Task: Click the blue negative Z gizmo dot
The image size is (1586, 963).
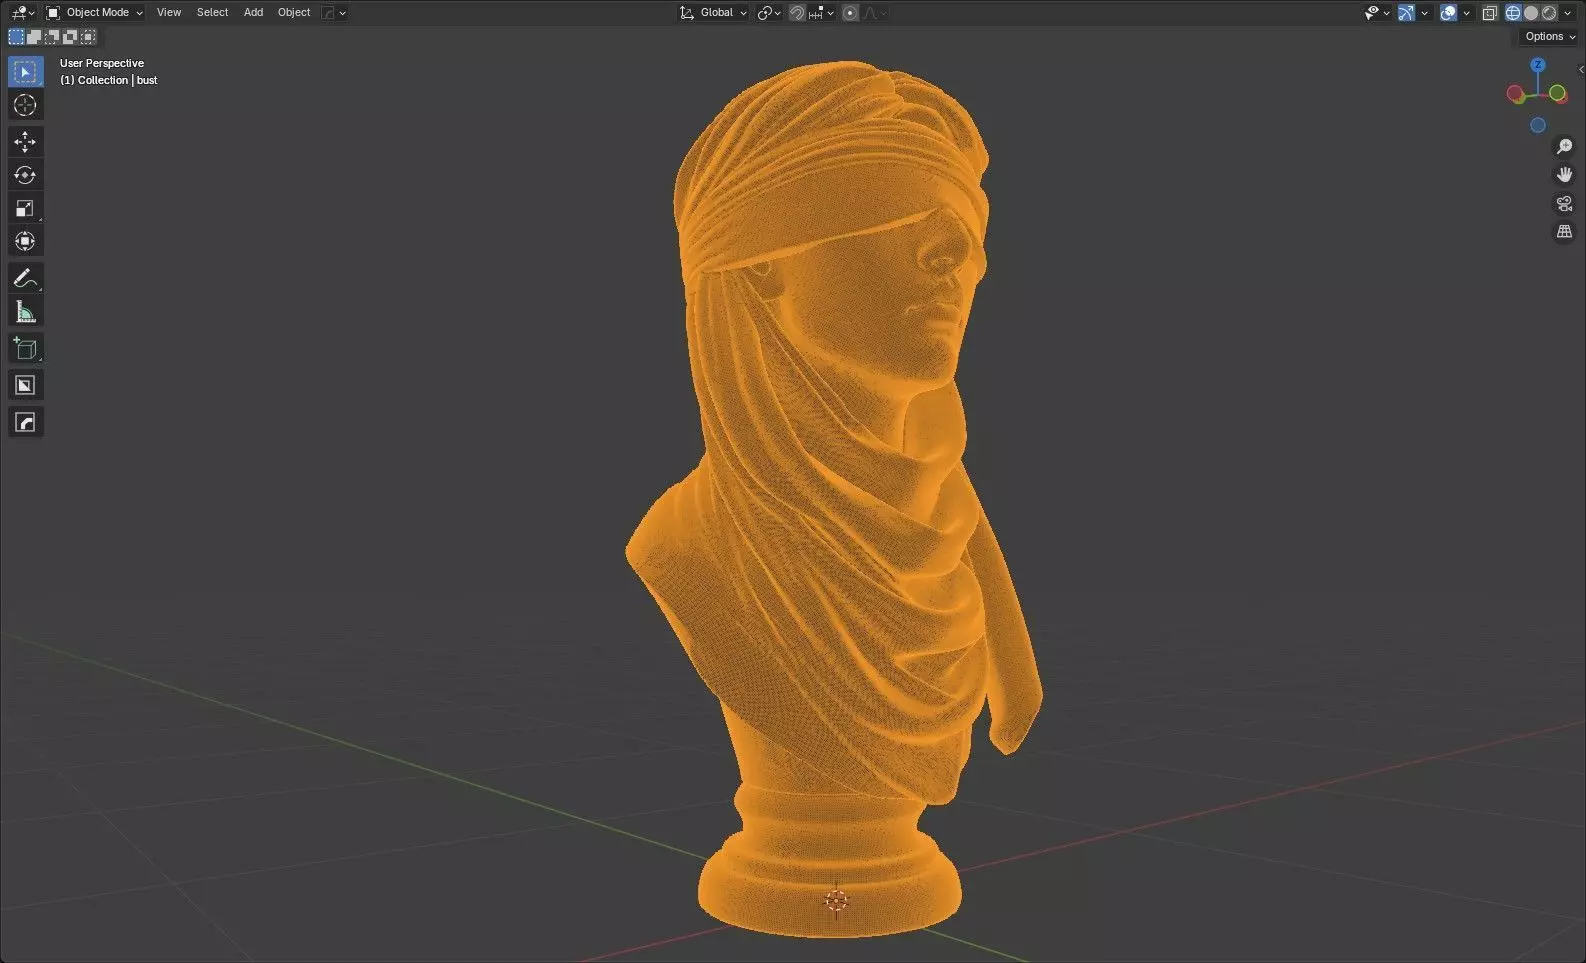Action: tap(1538, 125)
